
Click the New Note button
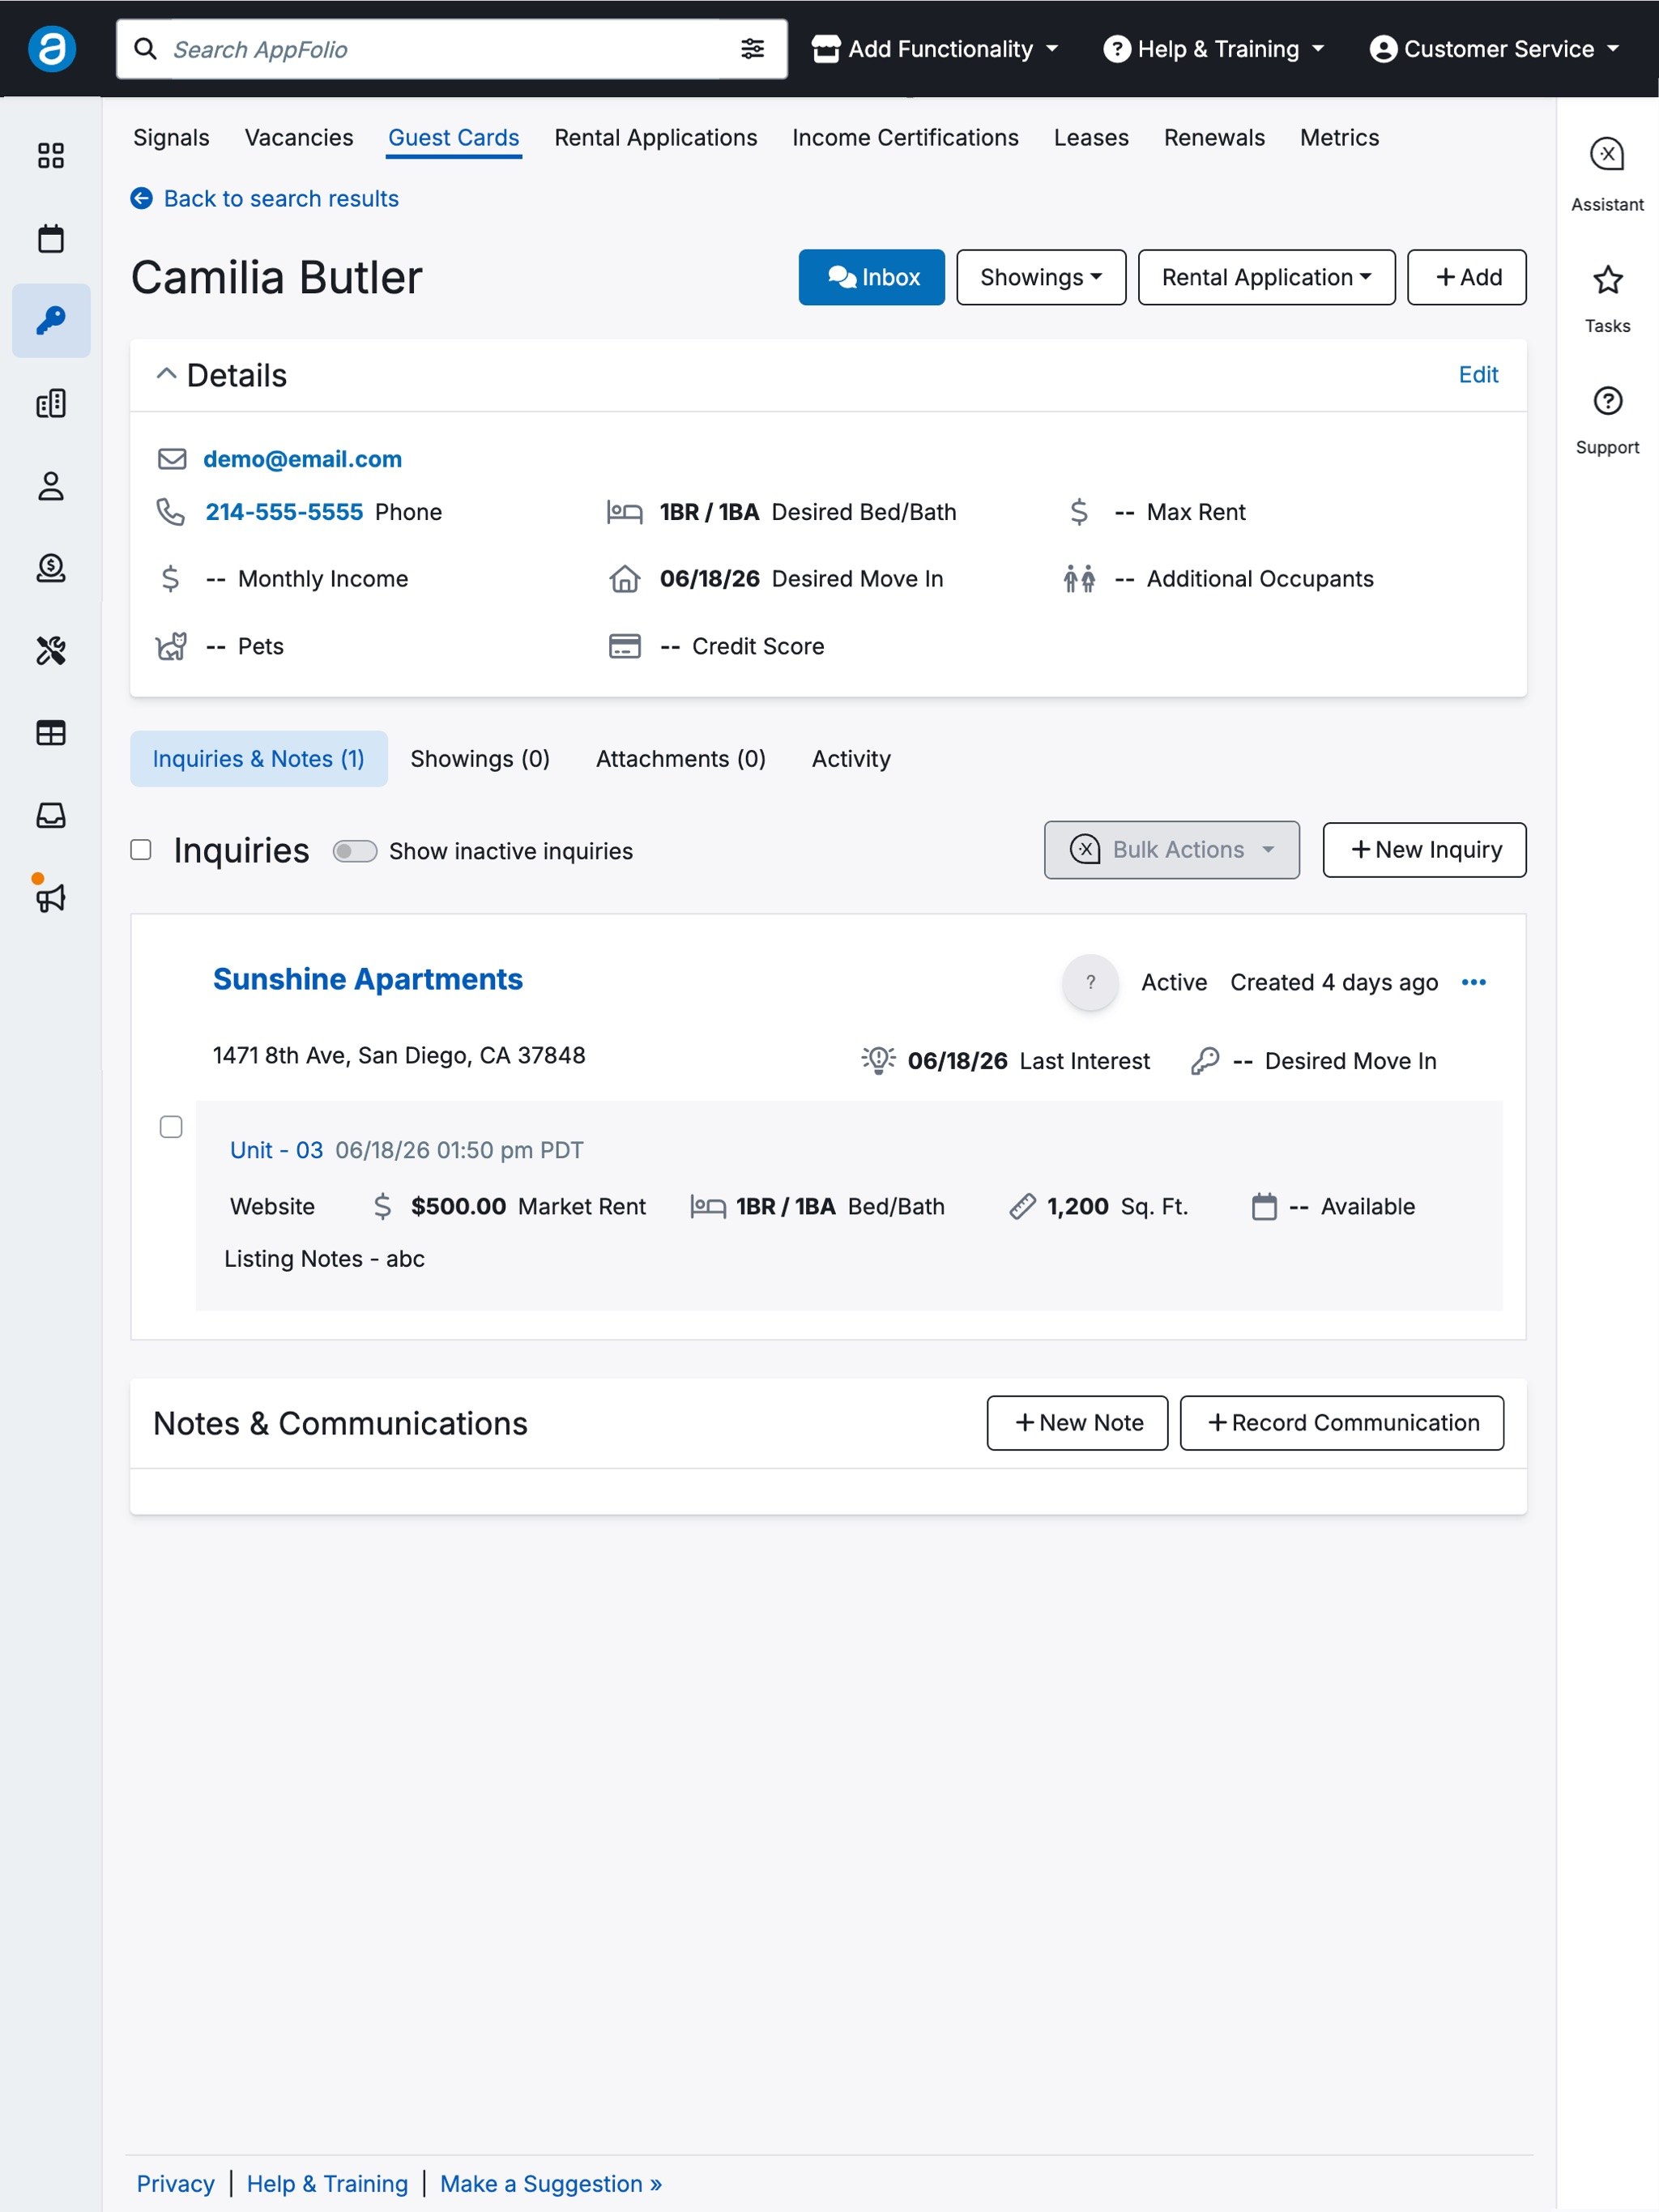(1077, 1423)
